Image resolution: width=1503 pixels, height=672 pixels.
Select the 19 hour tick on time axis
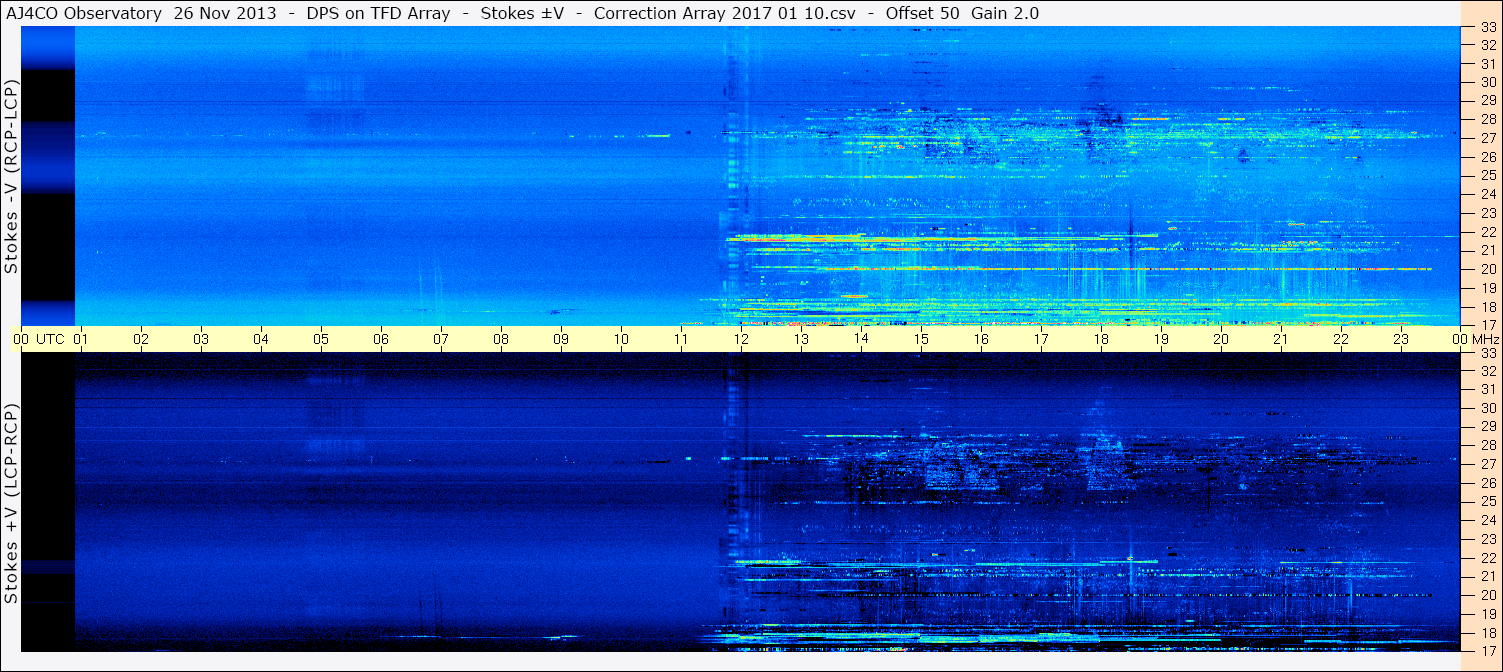(x=1161, y=340)
